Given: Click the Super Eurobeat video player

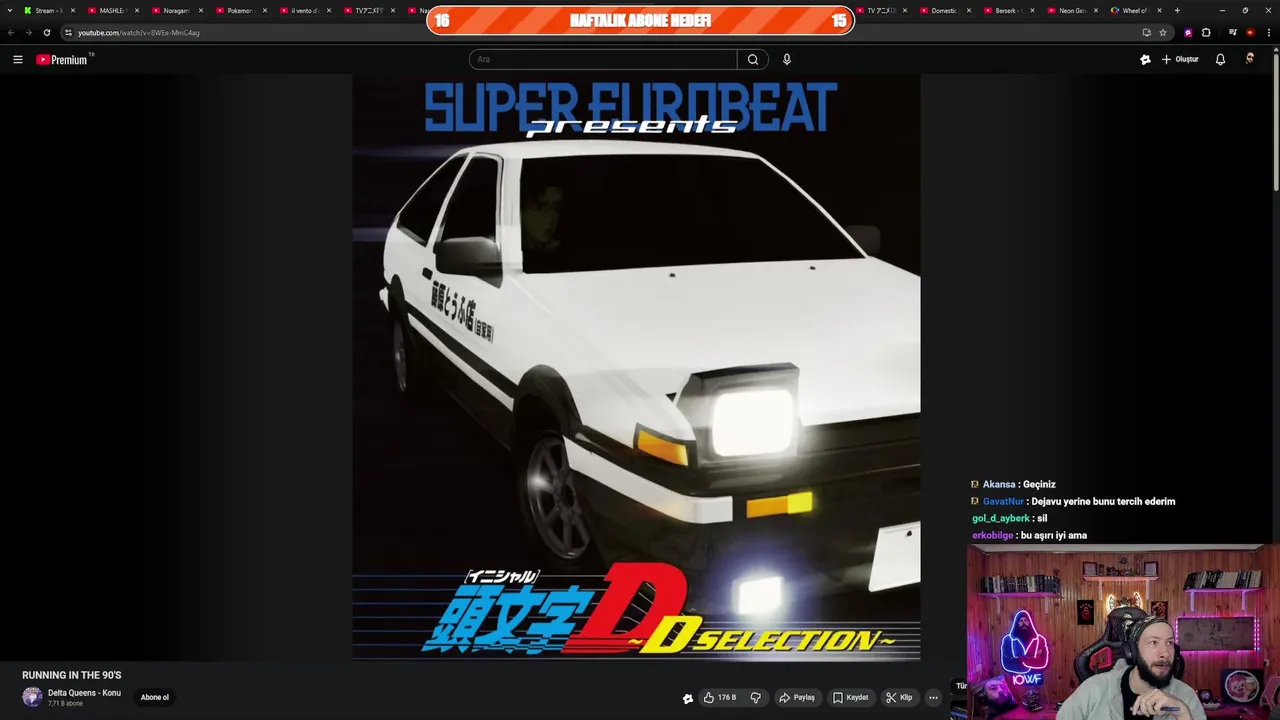Looking at the screenshot, I should (636, 368).
